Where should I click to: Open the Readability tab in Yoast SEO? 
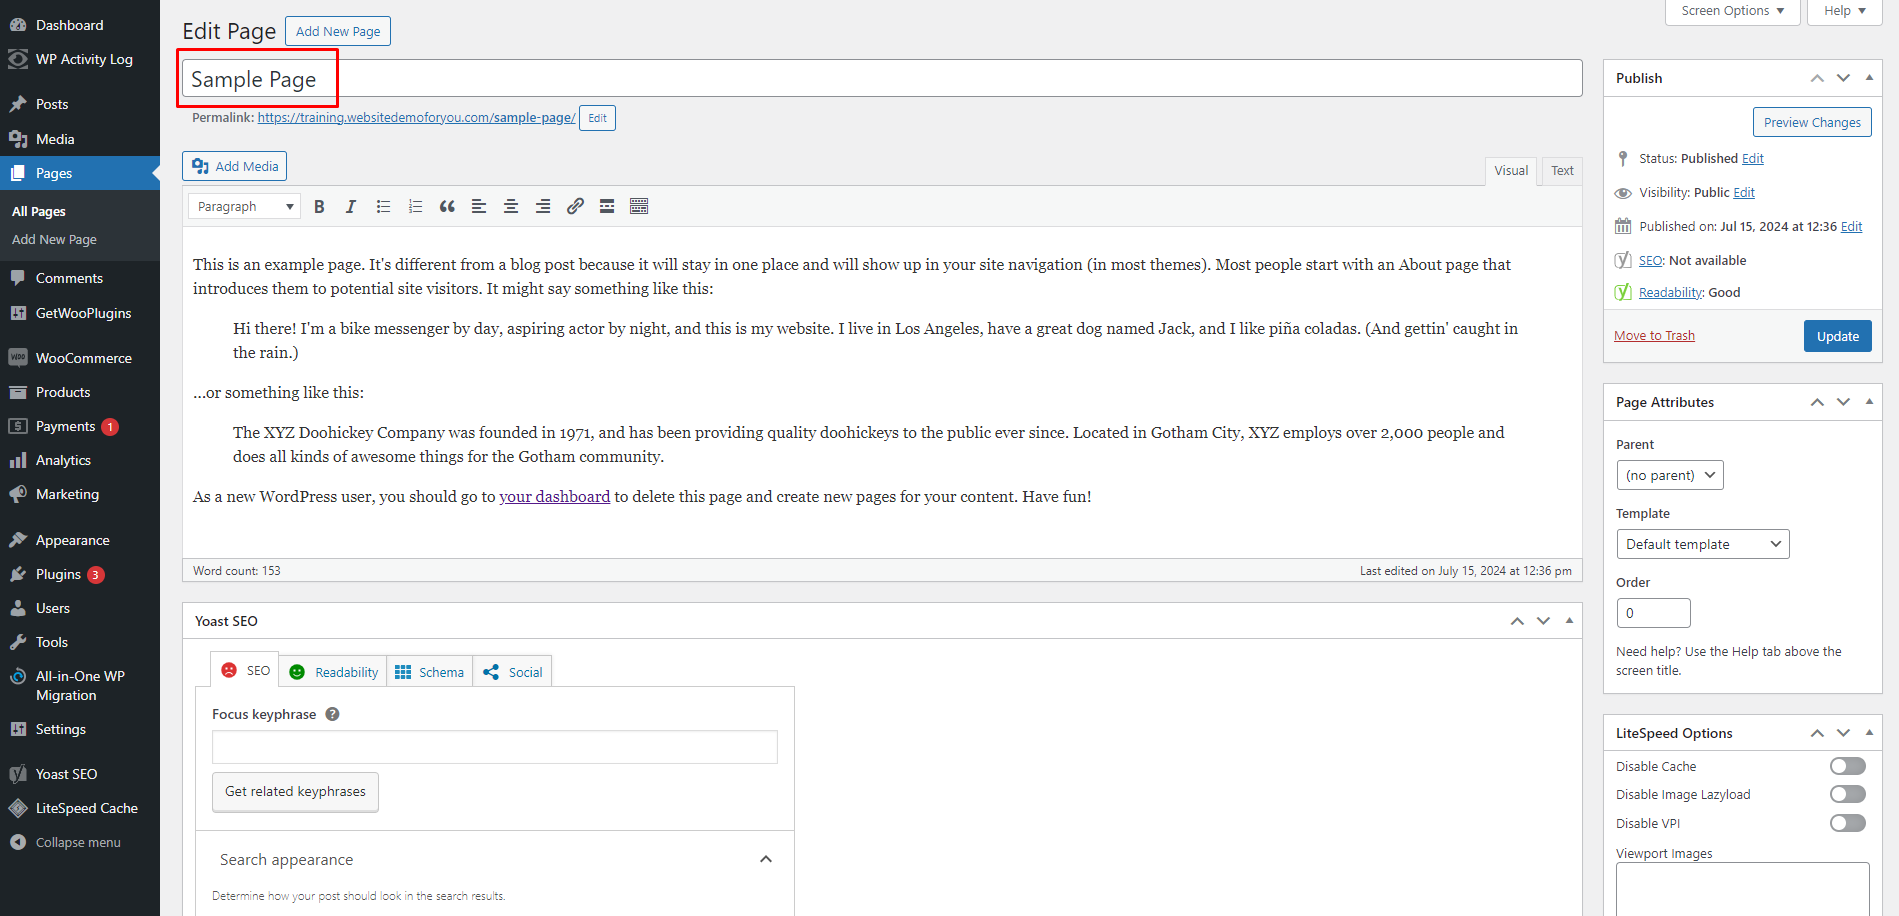(335, 672)
